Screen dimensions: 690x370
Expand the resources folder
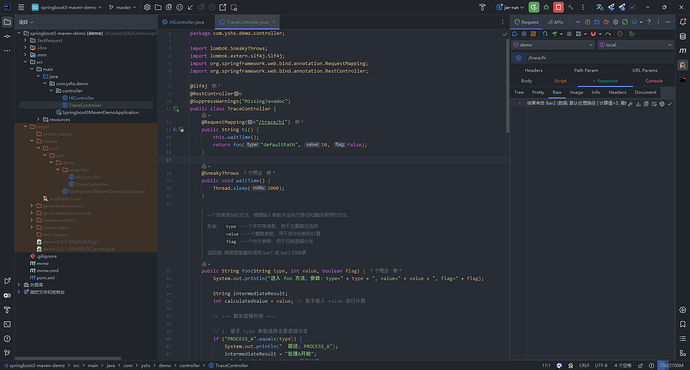[x=38, y=120]
